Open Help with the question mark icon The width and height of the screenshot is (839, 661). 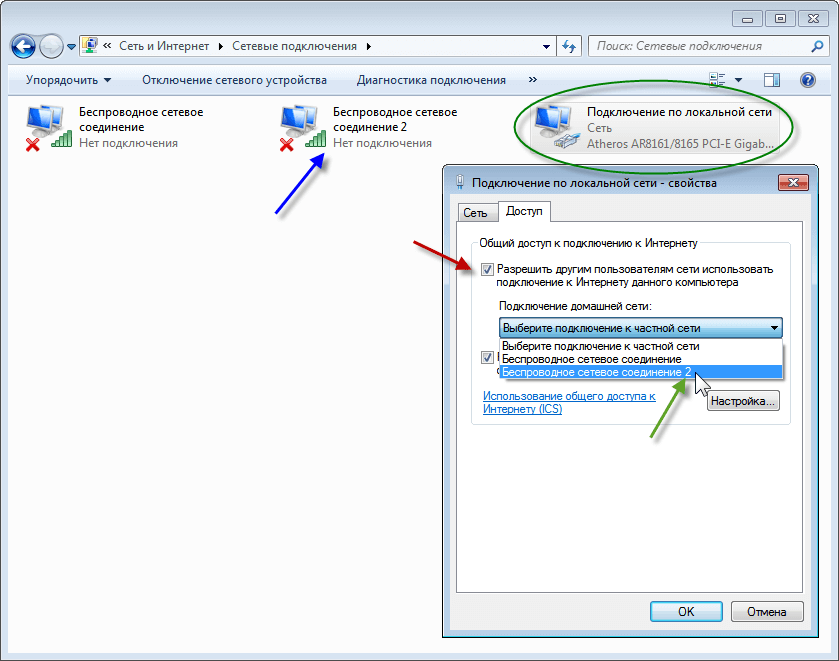pyautogui.click(x=807, y=80)
